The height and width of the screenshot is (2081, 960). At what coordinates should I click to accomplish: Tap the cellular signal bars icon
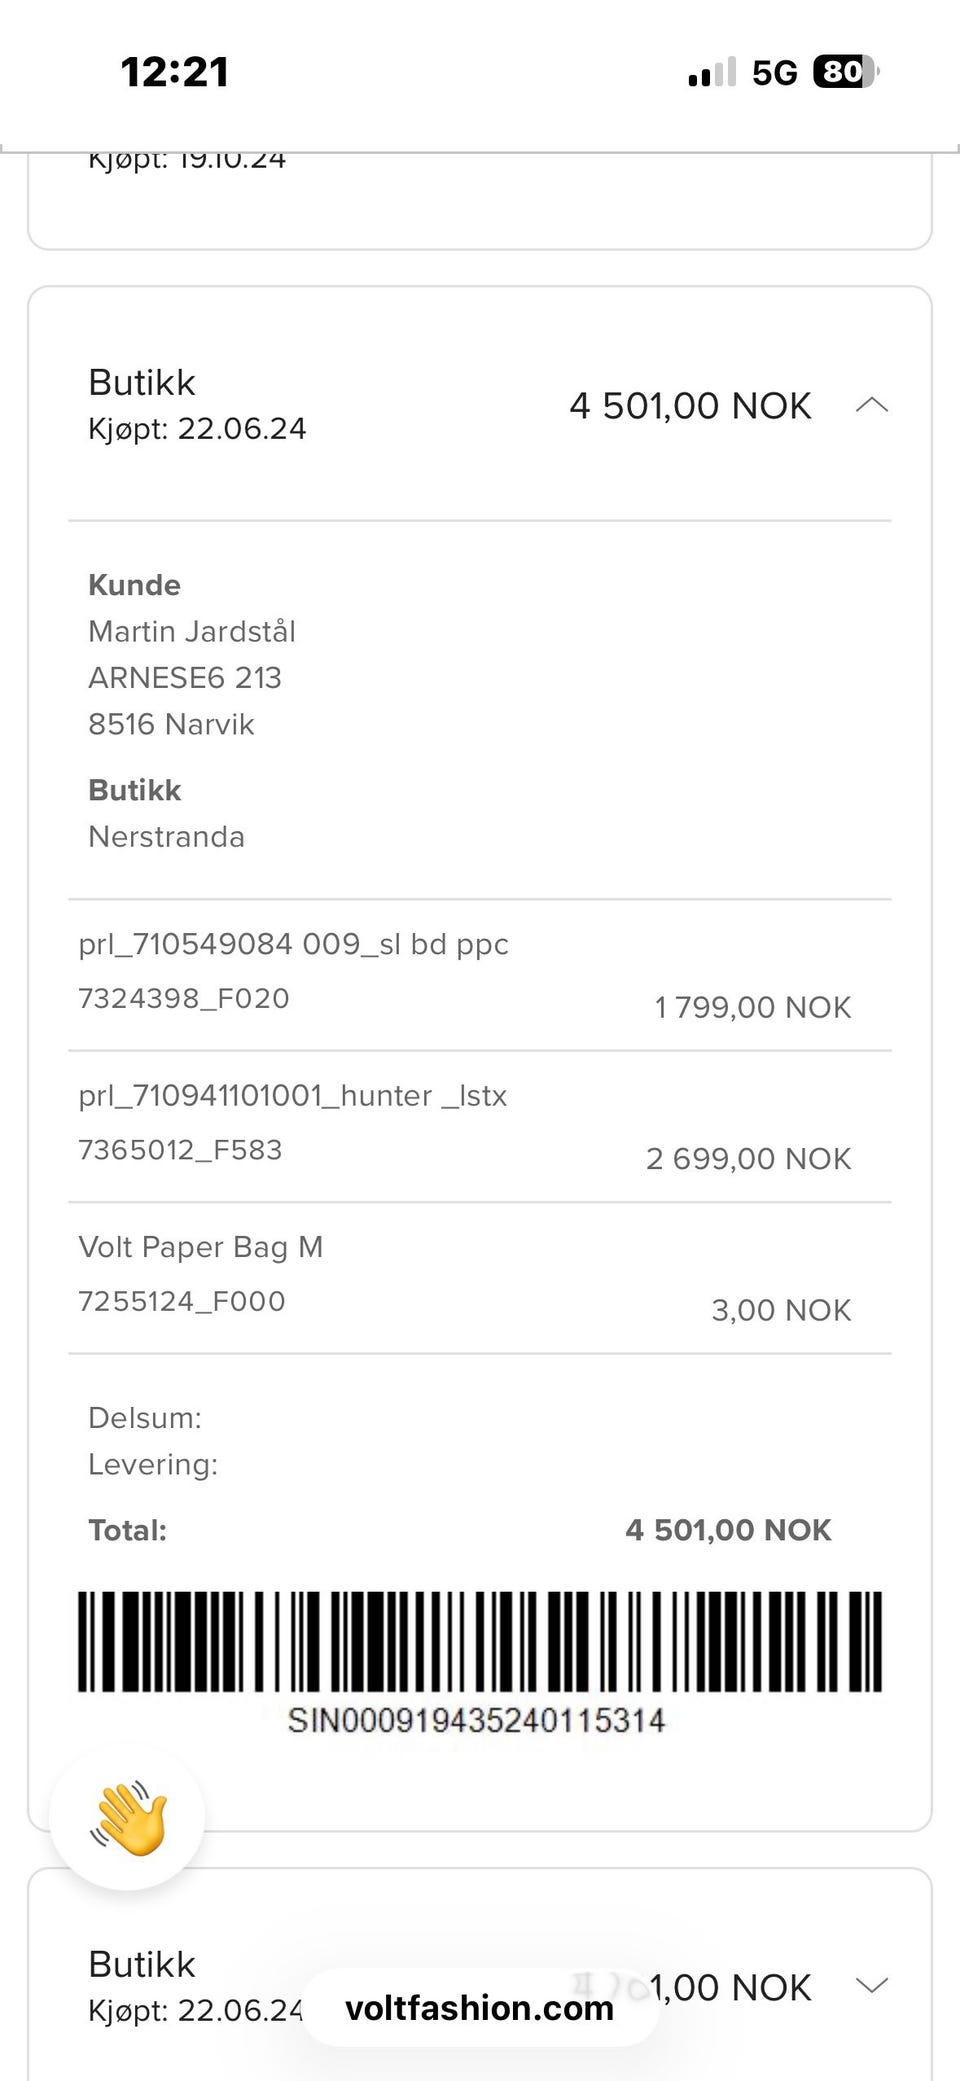[x=712, y=73]
